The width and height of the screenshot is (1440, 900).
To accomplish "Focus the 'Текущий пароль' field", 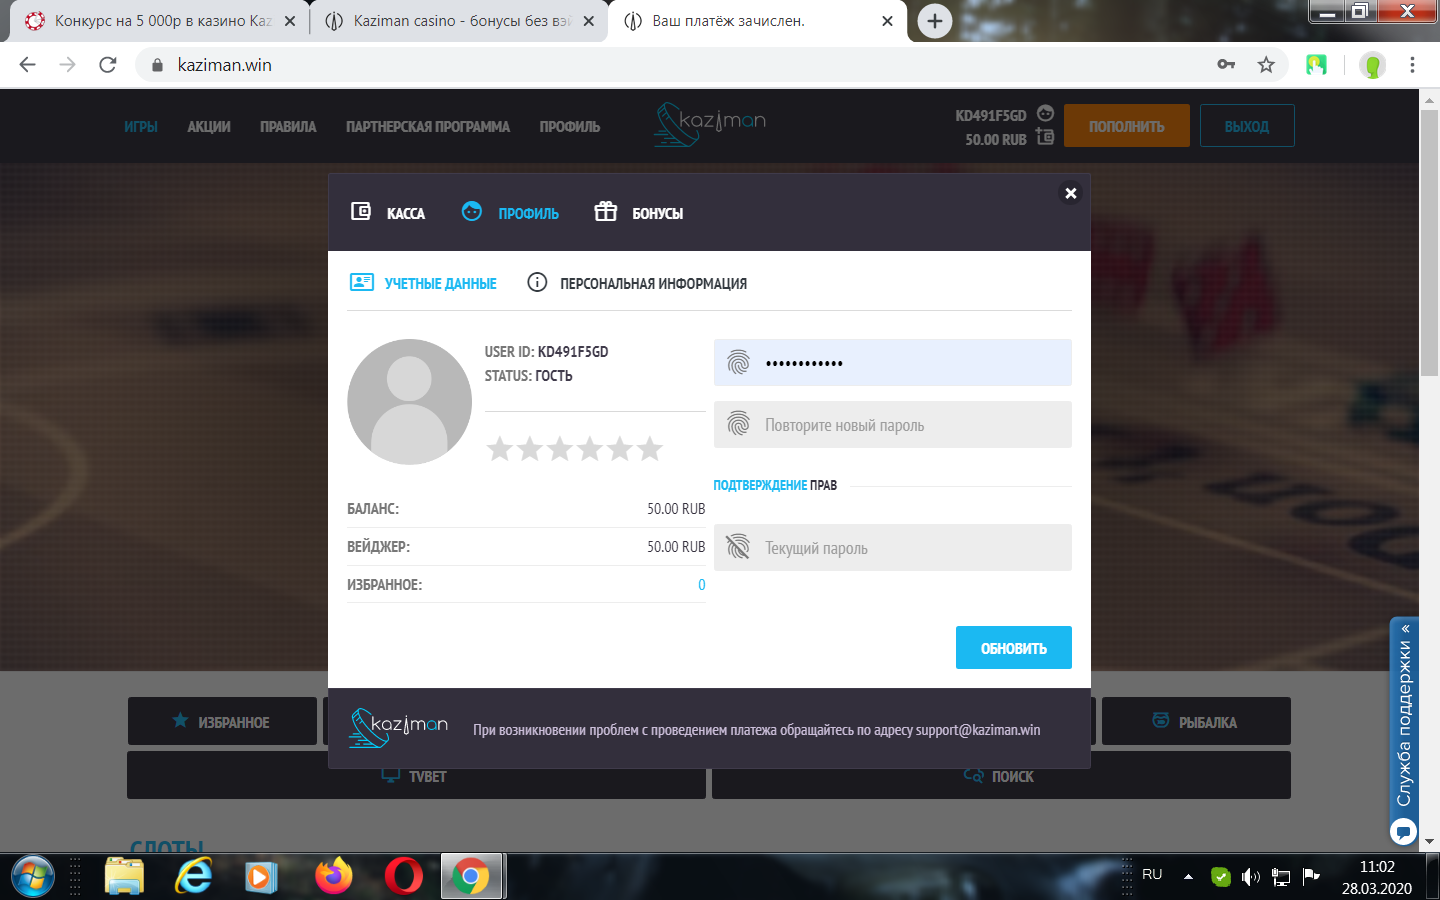I will pyautogui.click(x=893, y=548).
